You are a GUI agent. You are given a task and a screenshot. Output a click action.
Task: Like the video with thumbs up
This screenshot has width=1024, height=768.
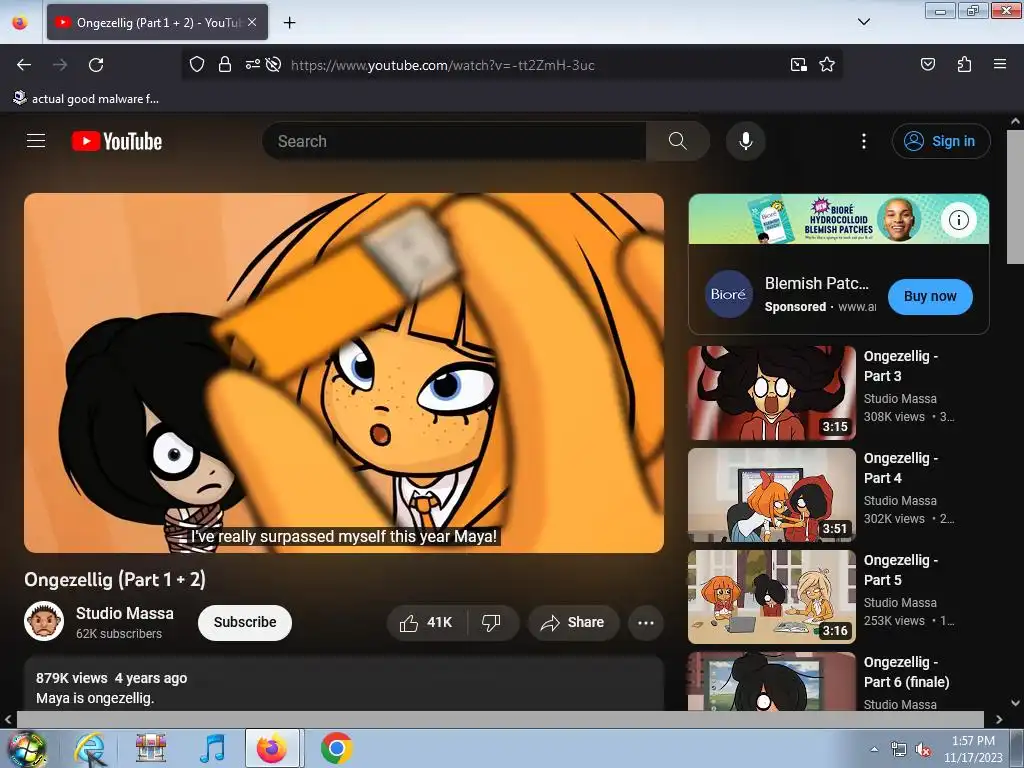(426, 622)
